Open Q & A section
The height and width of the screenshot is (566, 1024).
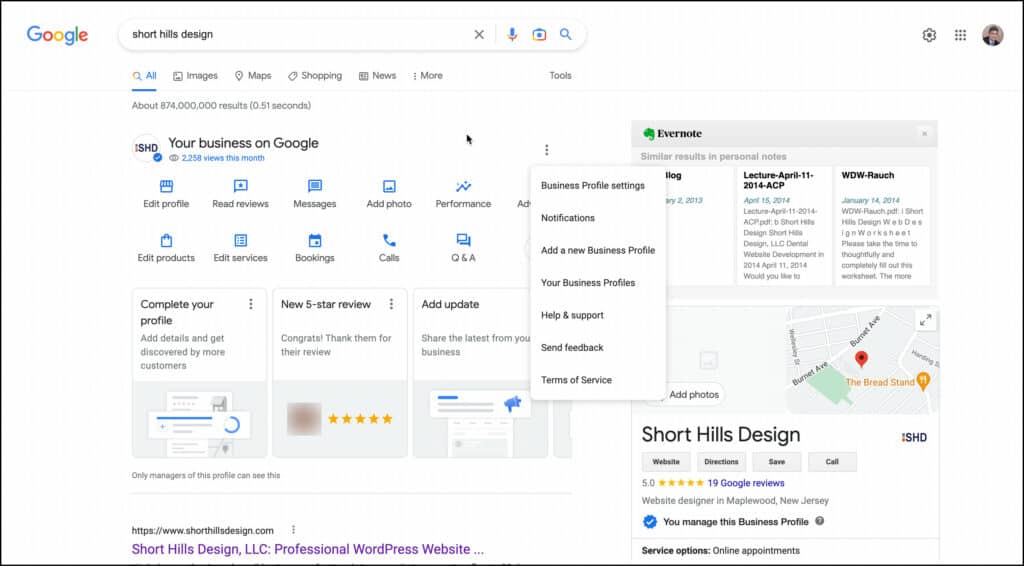point(463,248)
